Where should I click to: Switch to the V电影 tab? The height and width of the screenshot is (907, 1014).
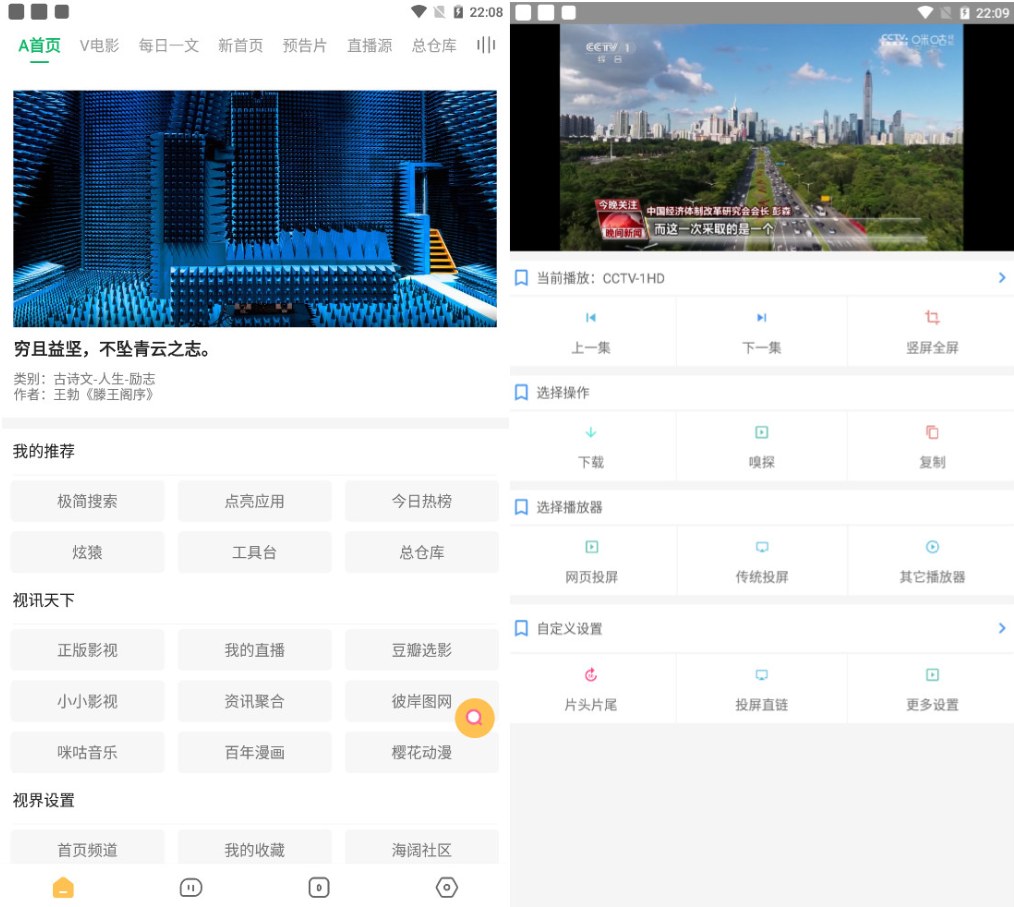[94, 45]
